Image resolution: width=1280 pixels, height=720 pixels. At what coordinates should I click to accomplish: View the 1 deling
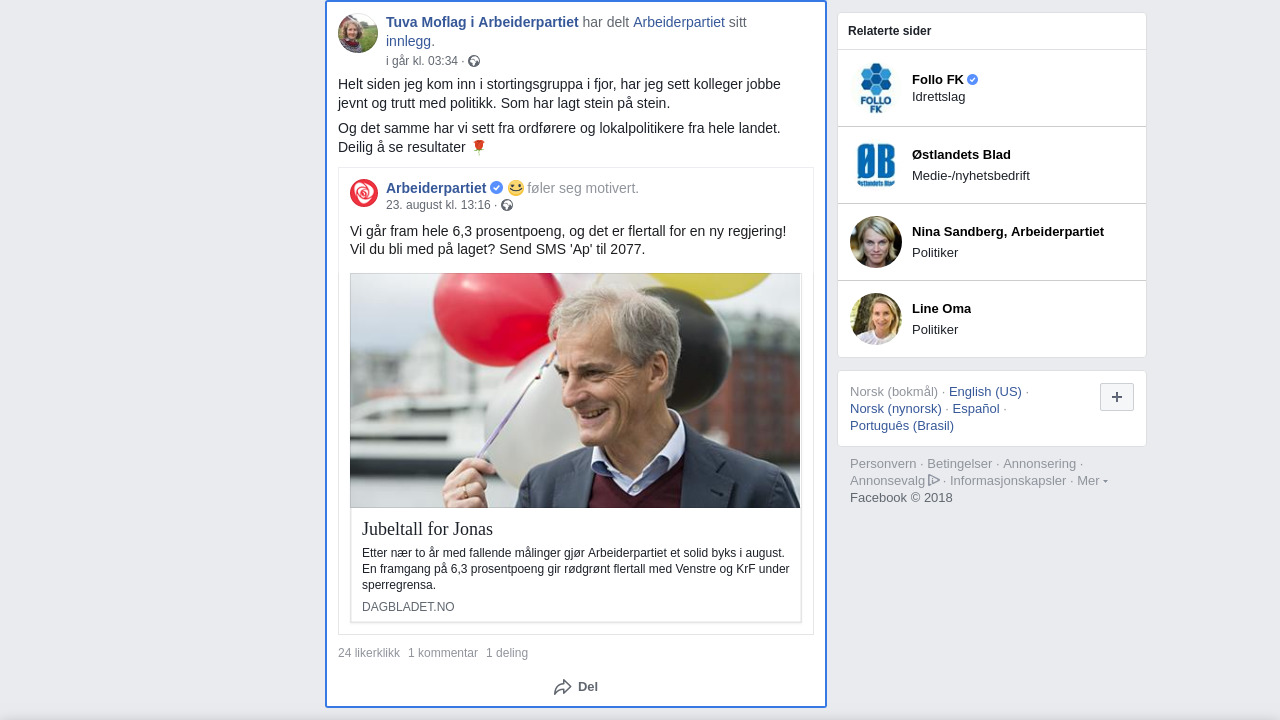(507, 653)
